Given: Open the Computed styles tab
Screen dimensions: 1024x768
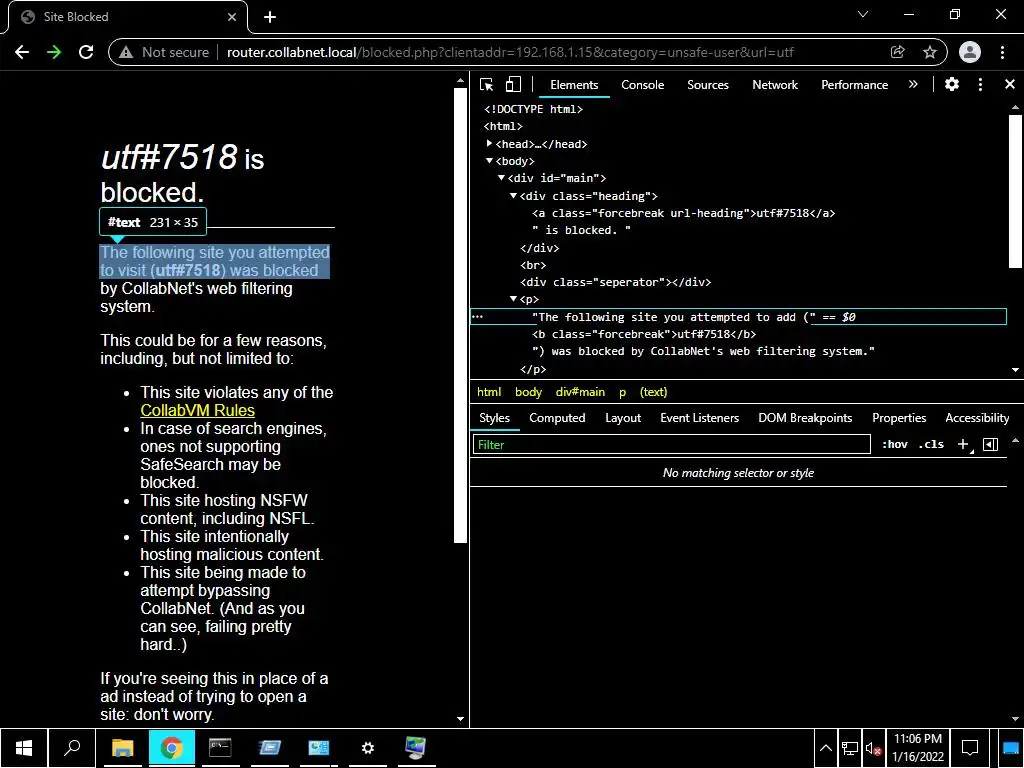Looking at the screenshot, I should (557, 418).
